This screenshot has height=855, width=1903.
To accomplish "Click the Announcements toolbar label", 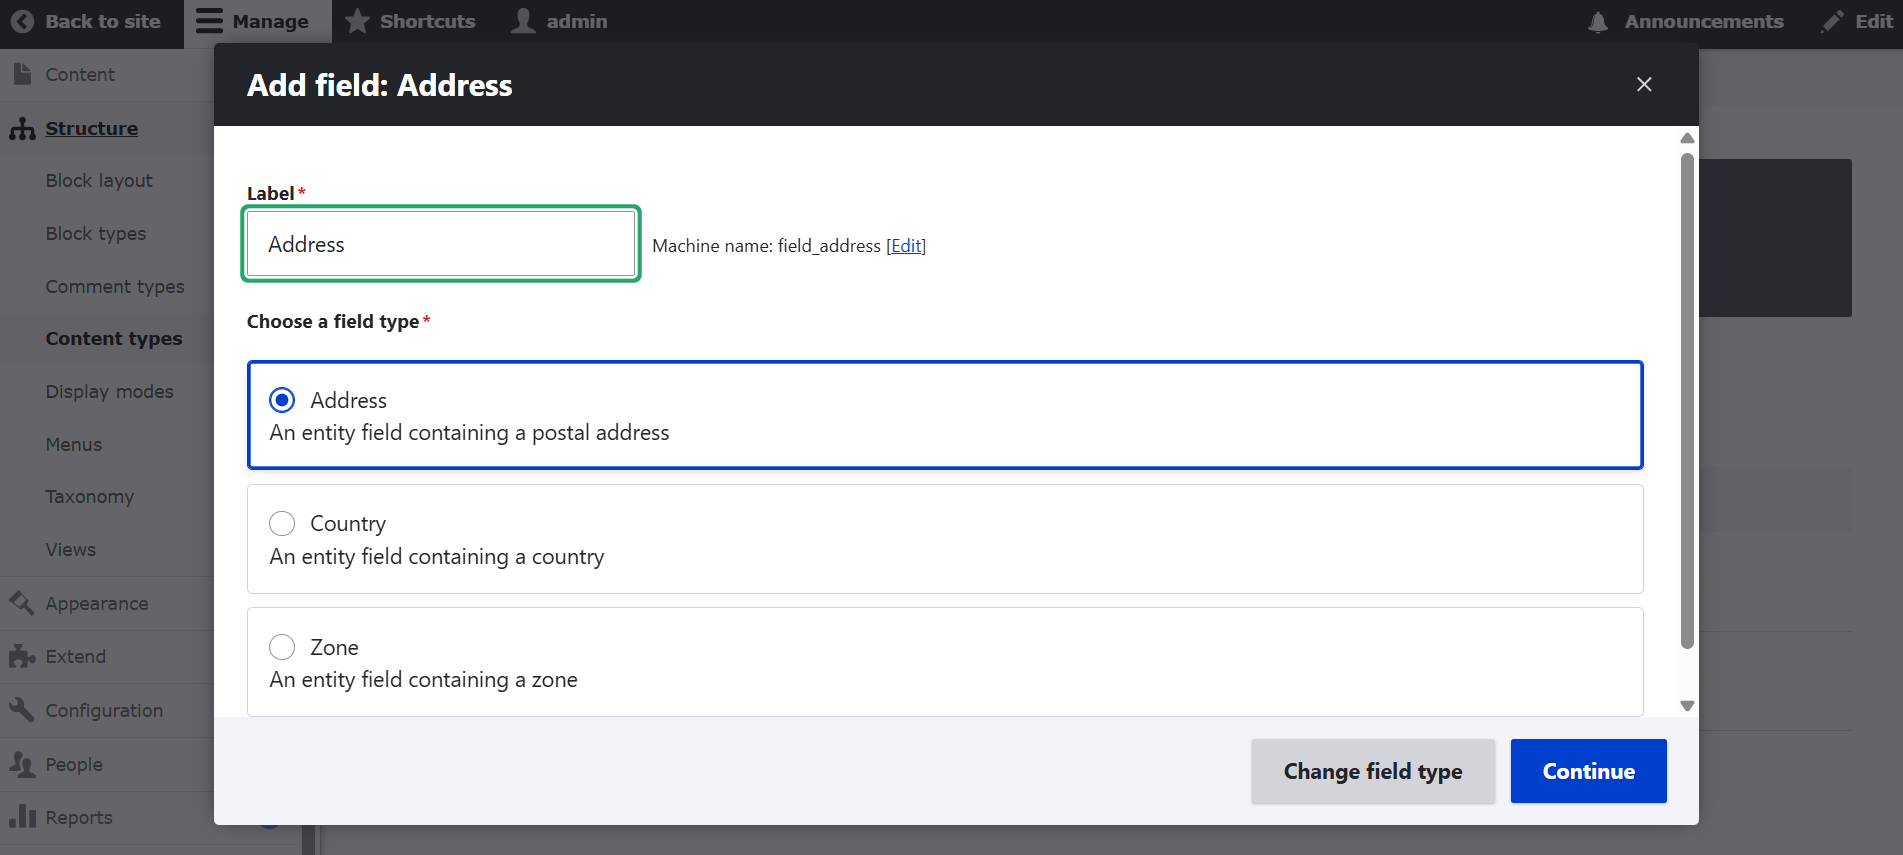I will point(1704,21).
